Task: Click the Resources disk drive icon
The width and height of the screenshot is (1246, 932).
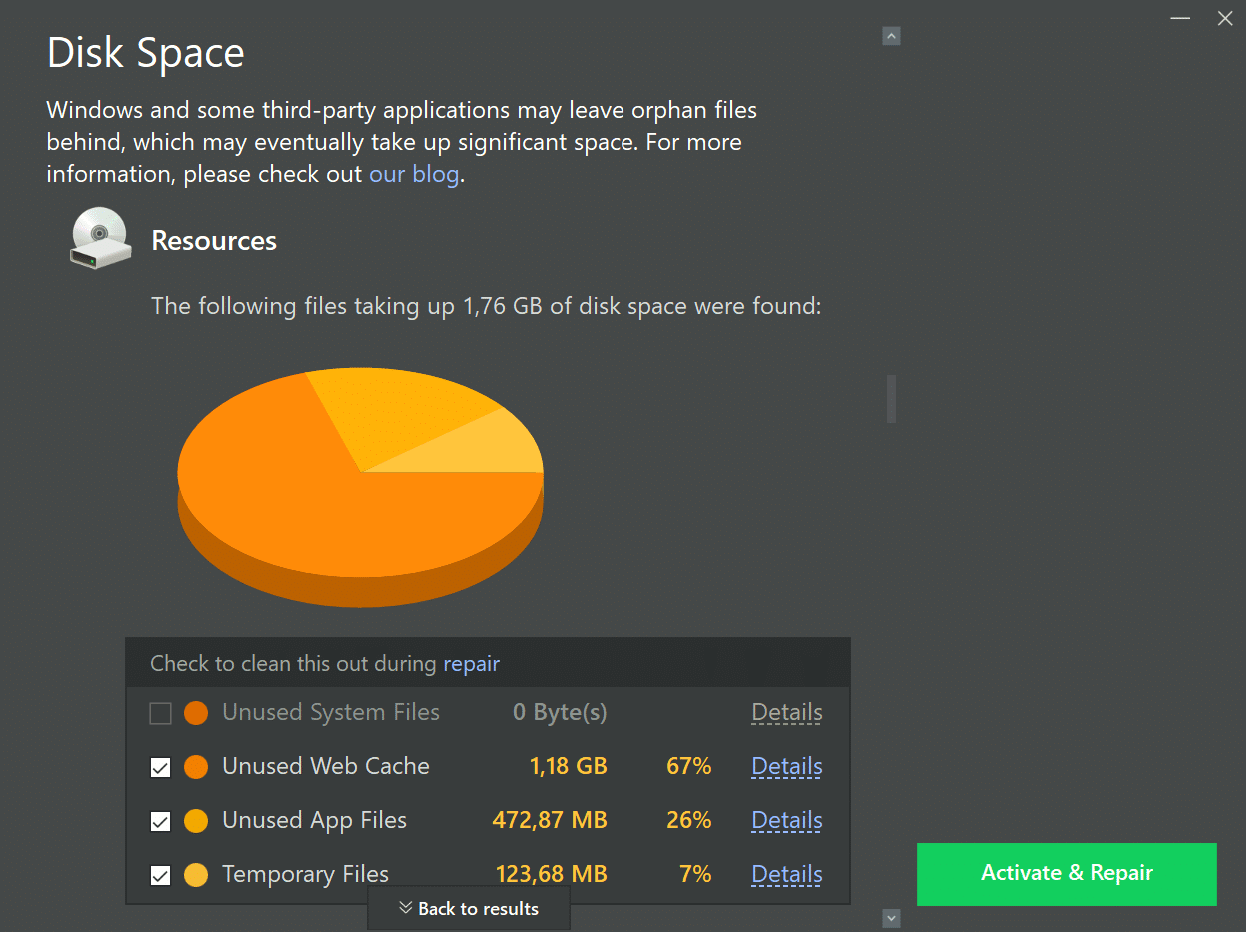Action: (100, 238)
